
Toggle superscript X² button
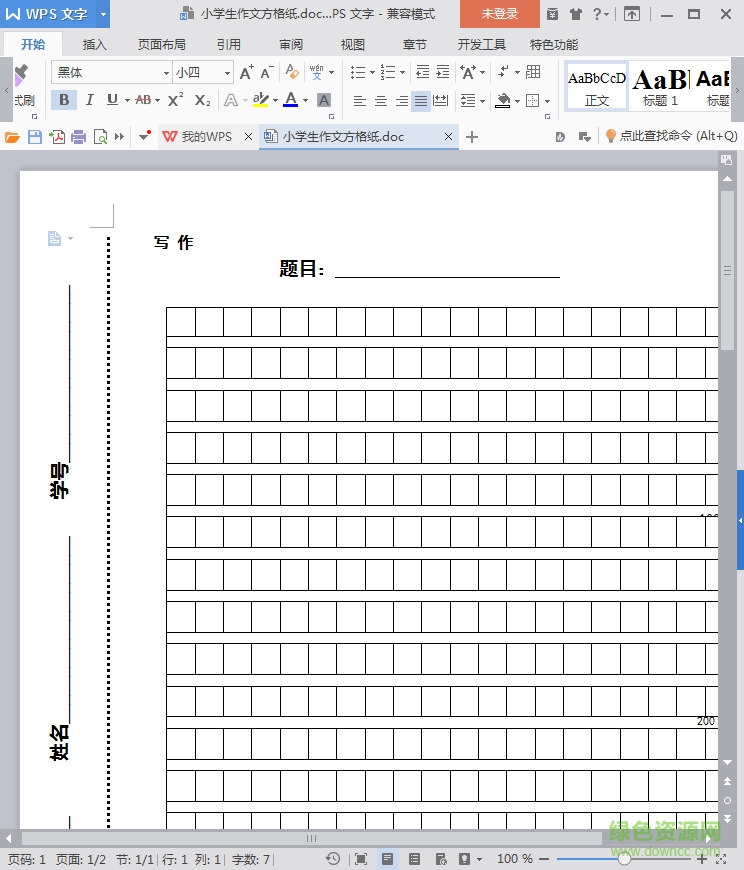pos(175,100)
